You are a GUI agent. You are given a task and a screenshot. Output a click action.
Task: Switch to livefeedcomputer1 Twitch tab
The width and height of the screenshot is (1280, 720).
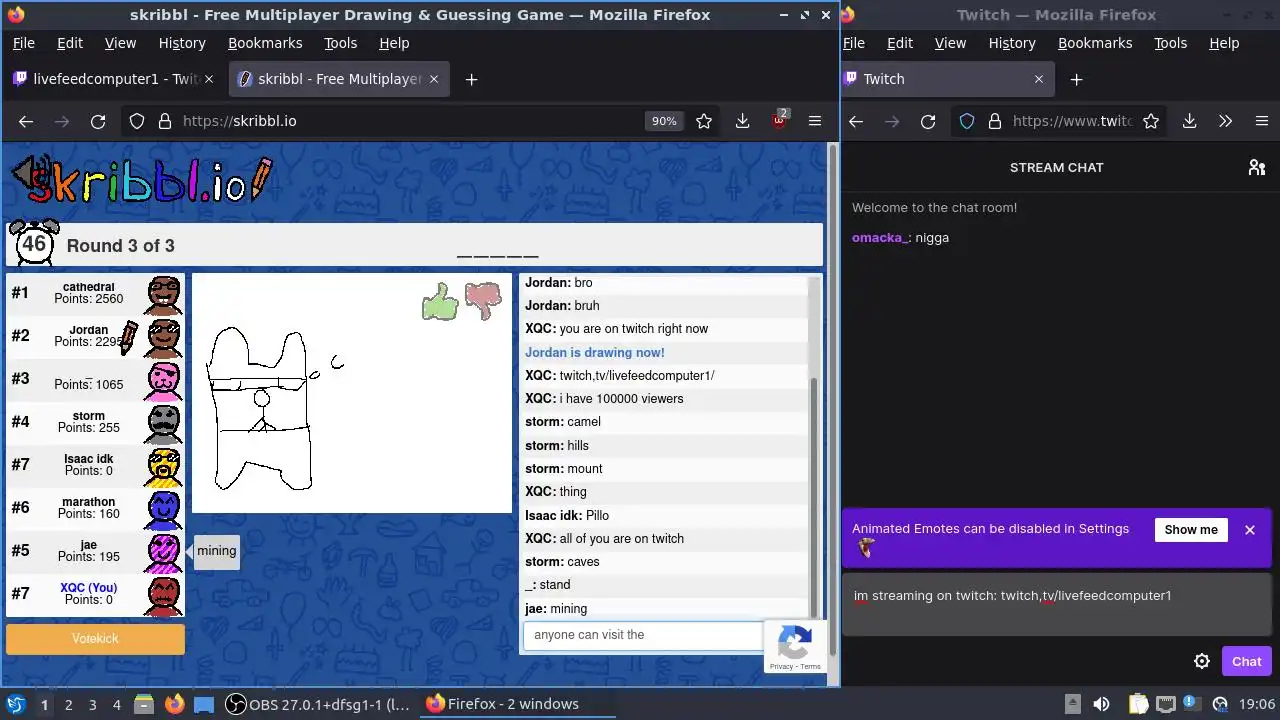[x=116, y=79]
